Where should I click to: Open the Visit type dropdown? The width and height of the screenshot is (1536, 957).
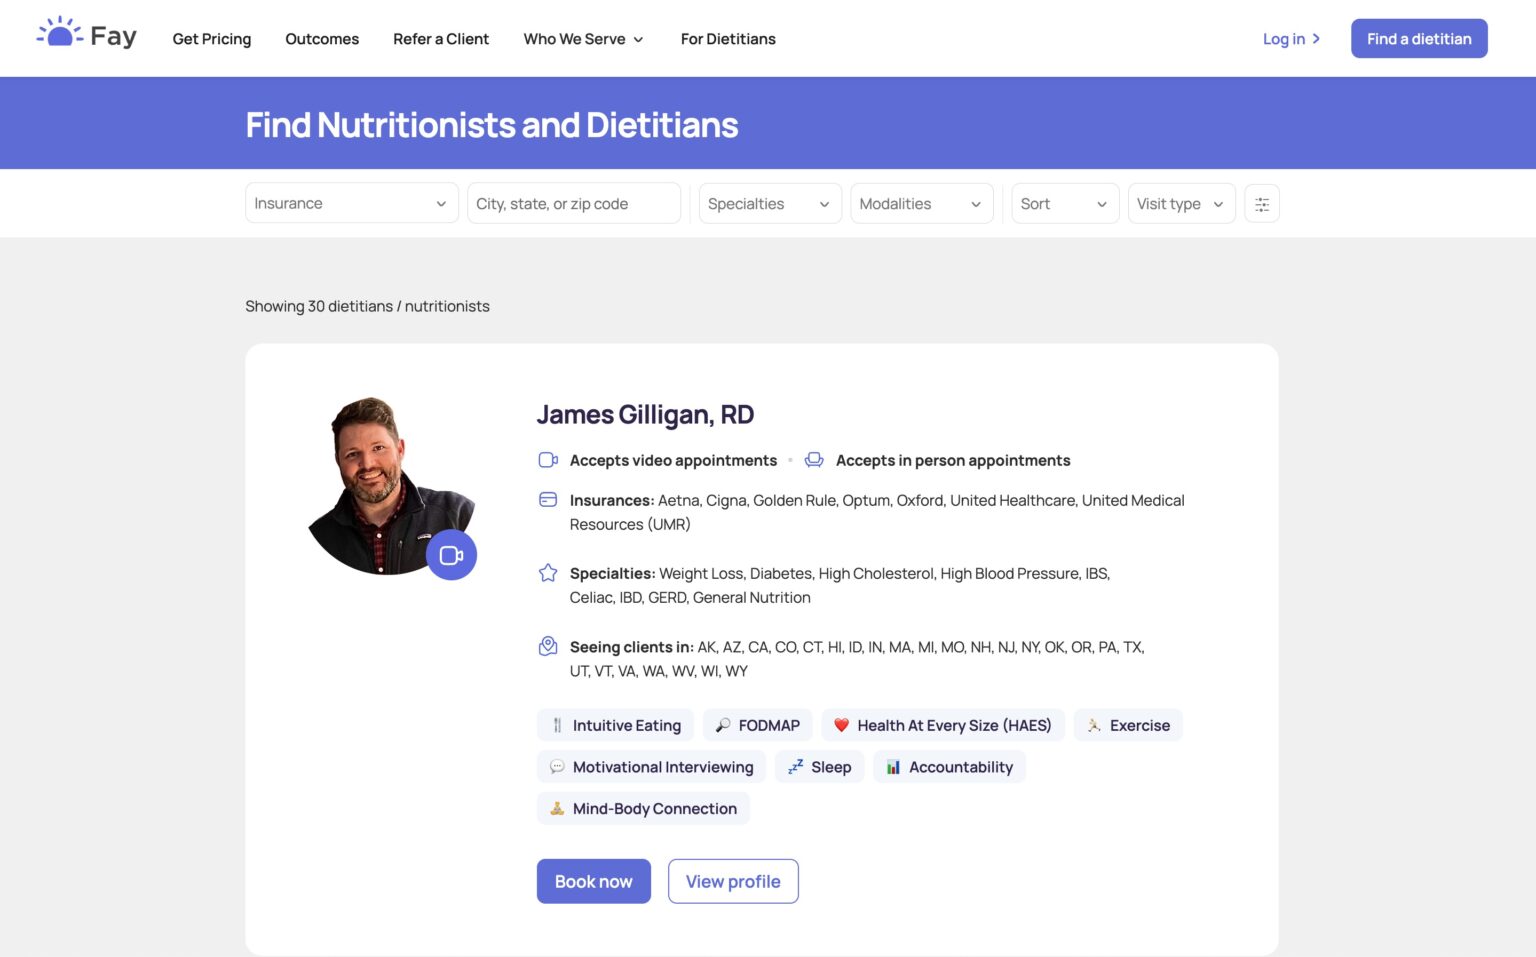pyautogui.click(x=1180, y=204)
